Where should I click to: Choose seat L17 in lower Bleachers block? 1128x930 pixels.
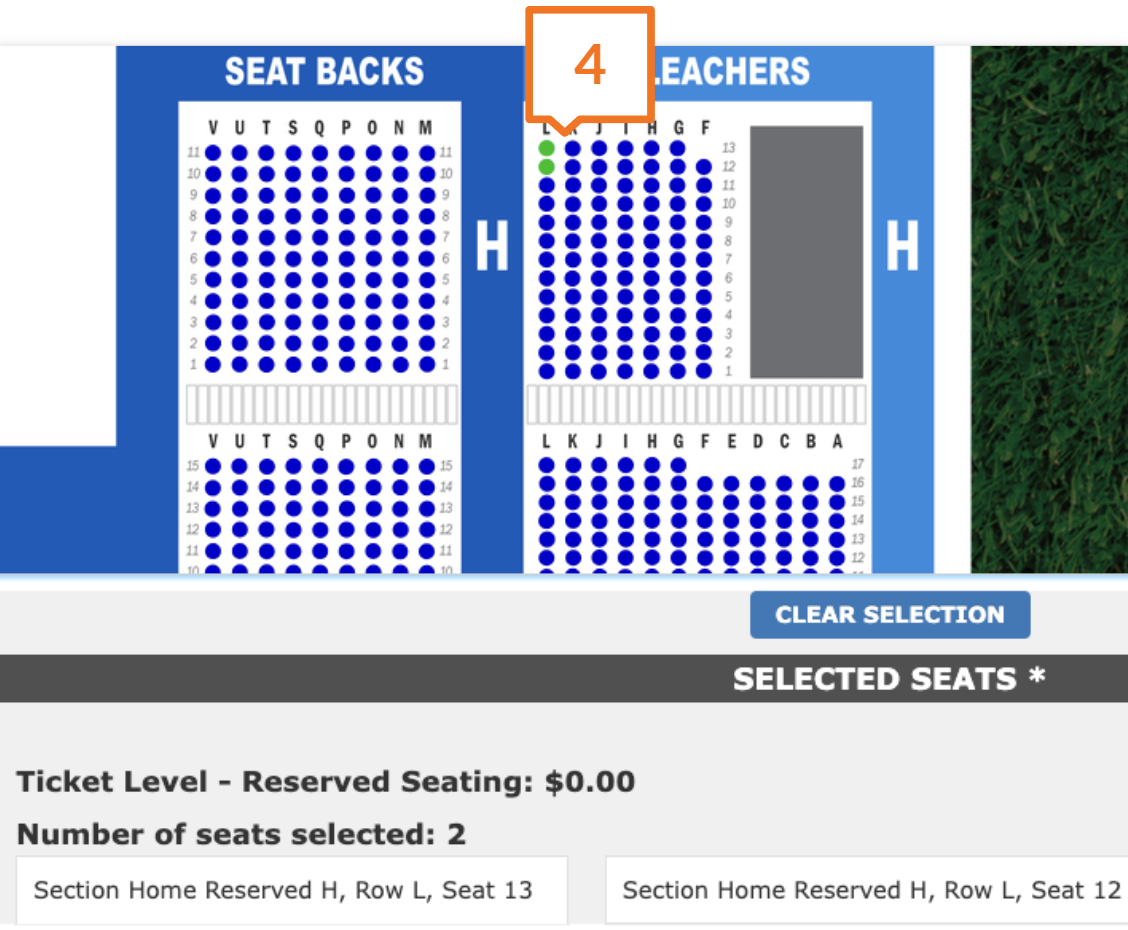(x=547, y=465)
